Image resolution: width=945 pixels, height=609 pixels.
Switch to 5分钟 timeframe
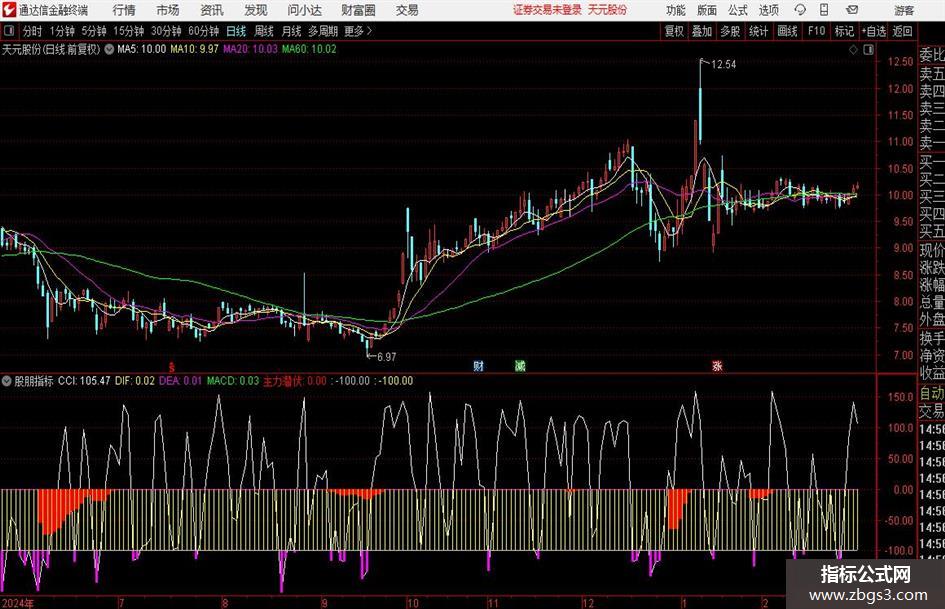(x=94, y=31)
